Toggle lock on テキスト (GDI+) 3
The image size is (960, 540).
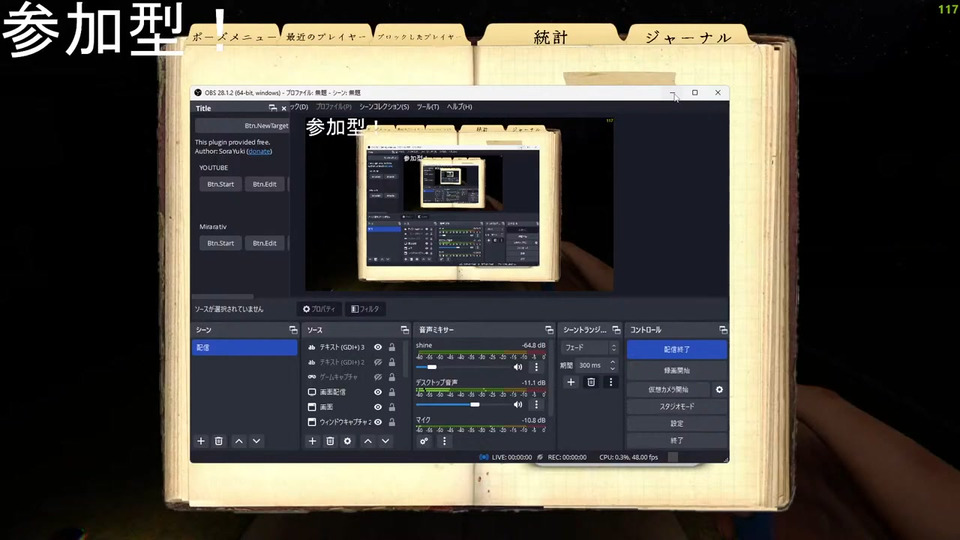pyautogui.click(x=392, y=347)
